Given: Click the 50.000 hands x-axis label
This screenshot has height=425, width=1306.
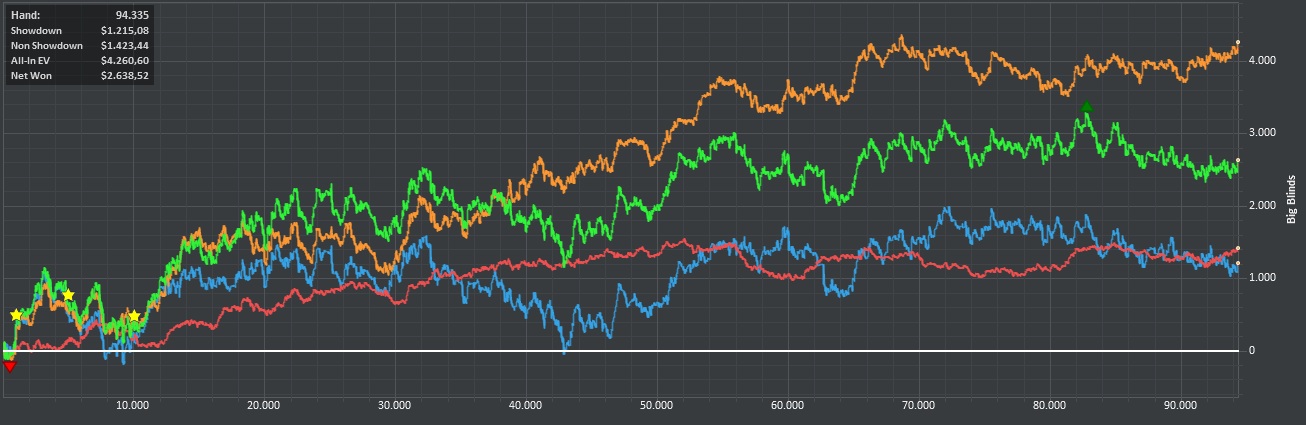Looking at the screenshot, I should (656, 405).
